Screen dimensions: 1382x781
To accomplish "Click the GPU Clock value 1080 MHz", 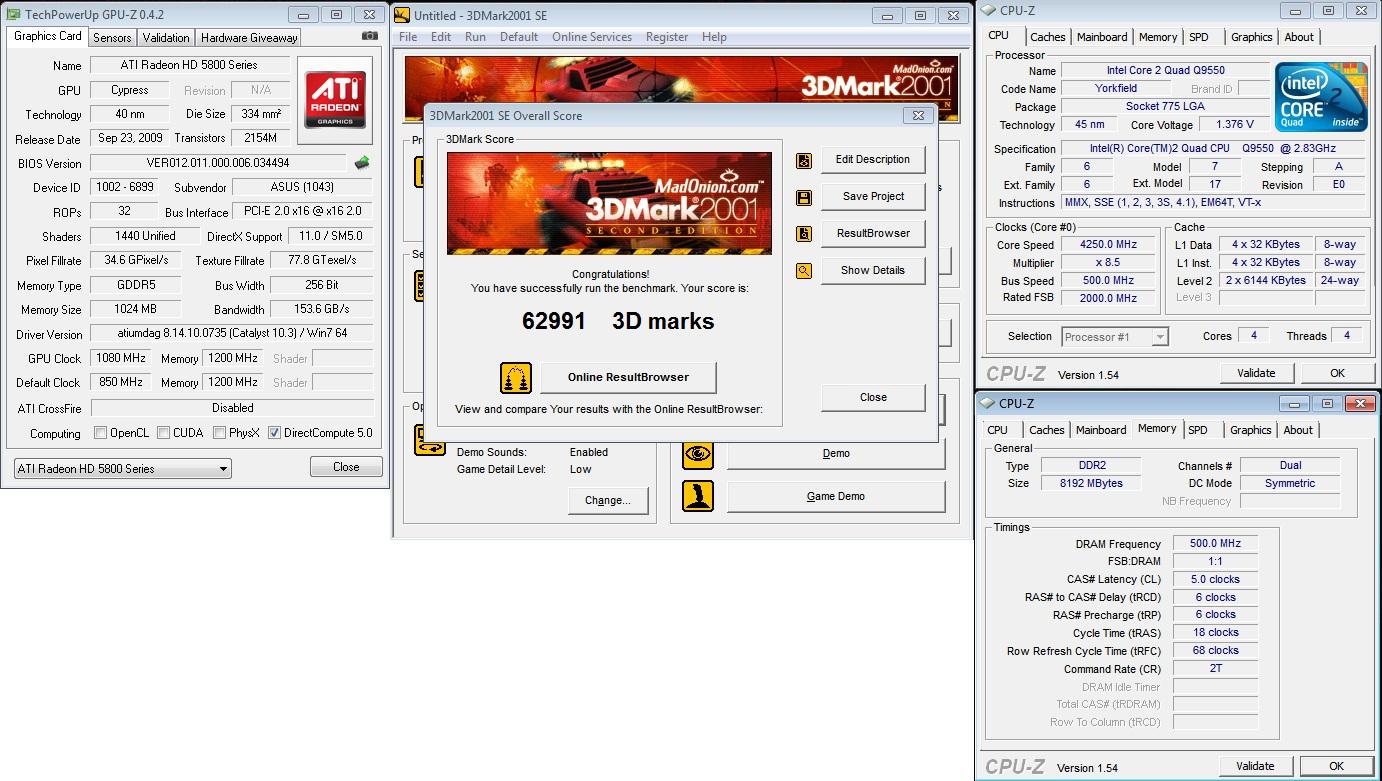I will tap(122, 358).
